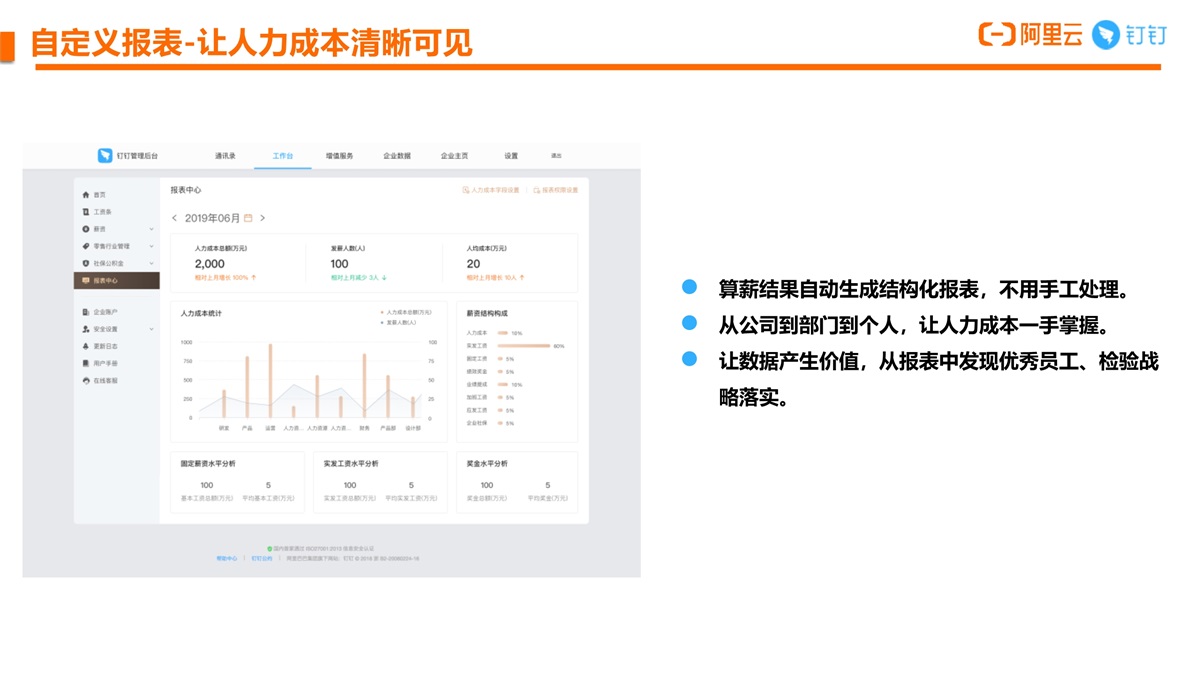Go to previous month arrow
The height and width of the screenshot is (675, 1200).
tap(174, 218)
